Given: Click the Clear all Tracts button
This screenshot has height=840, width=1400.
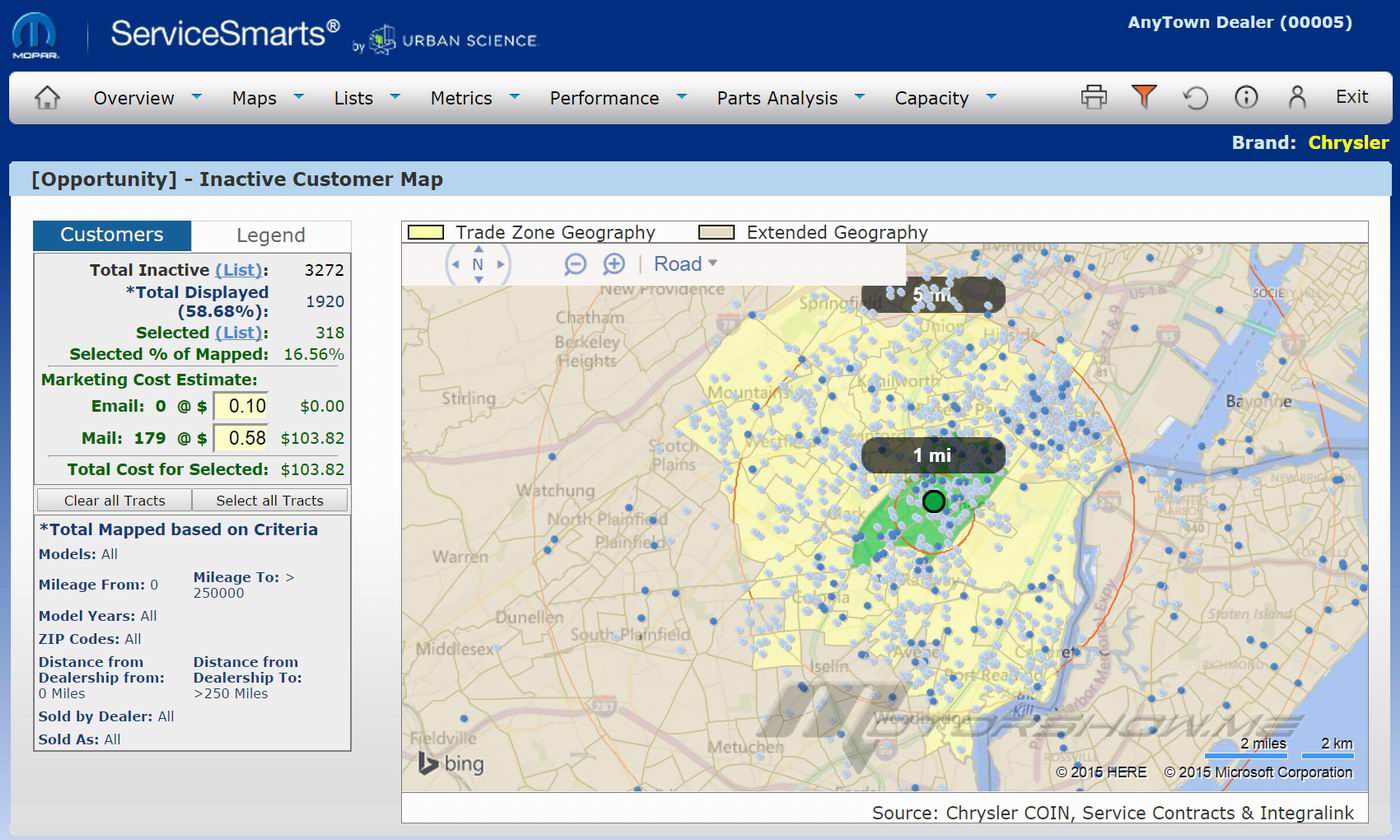Looking at the screenshot, I should click(x=114, y=500).
